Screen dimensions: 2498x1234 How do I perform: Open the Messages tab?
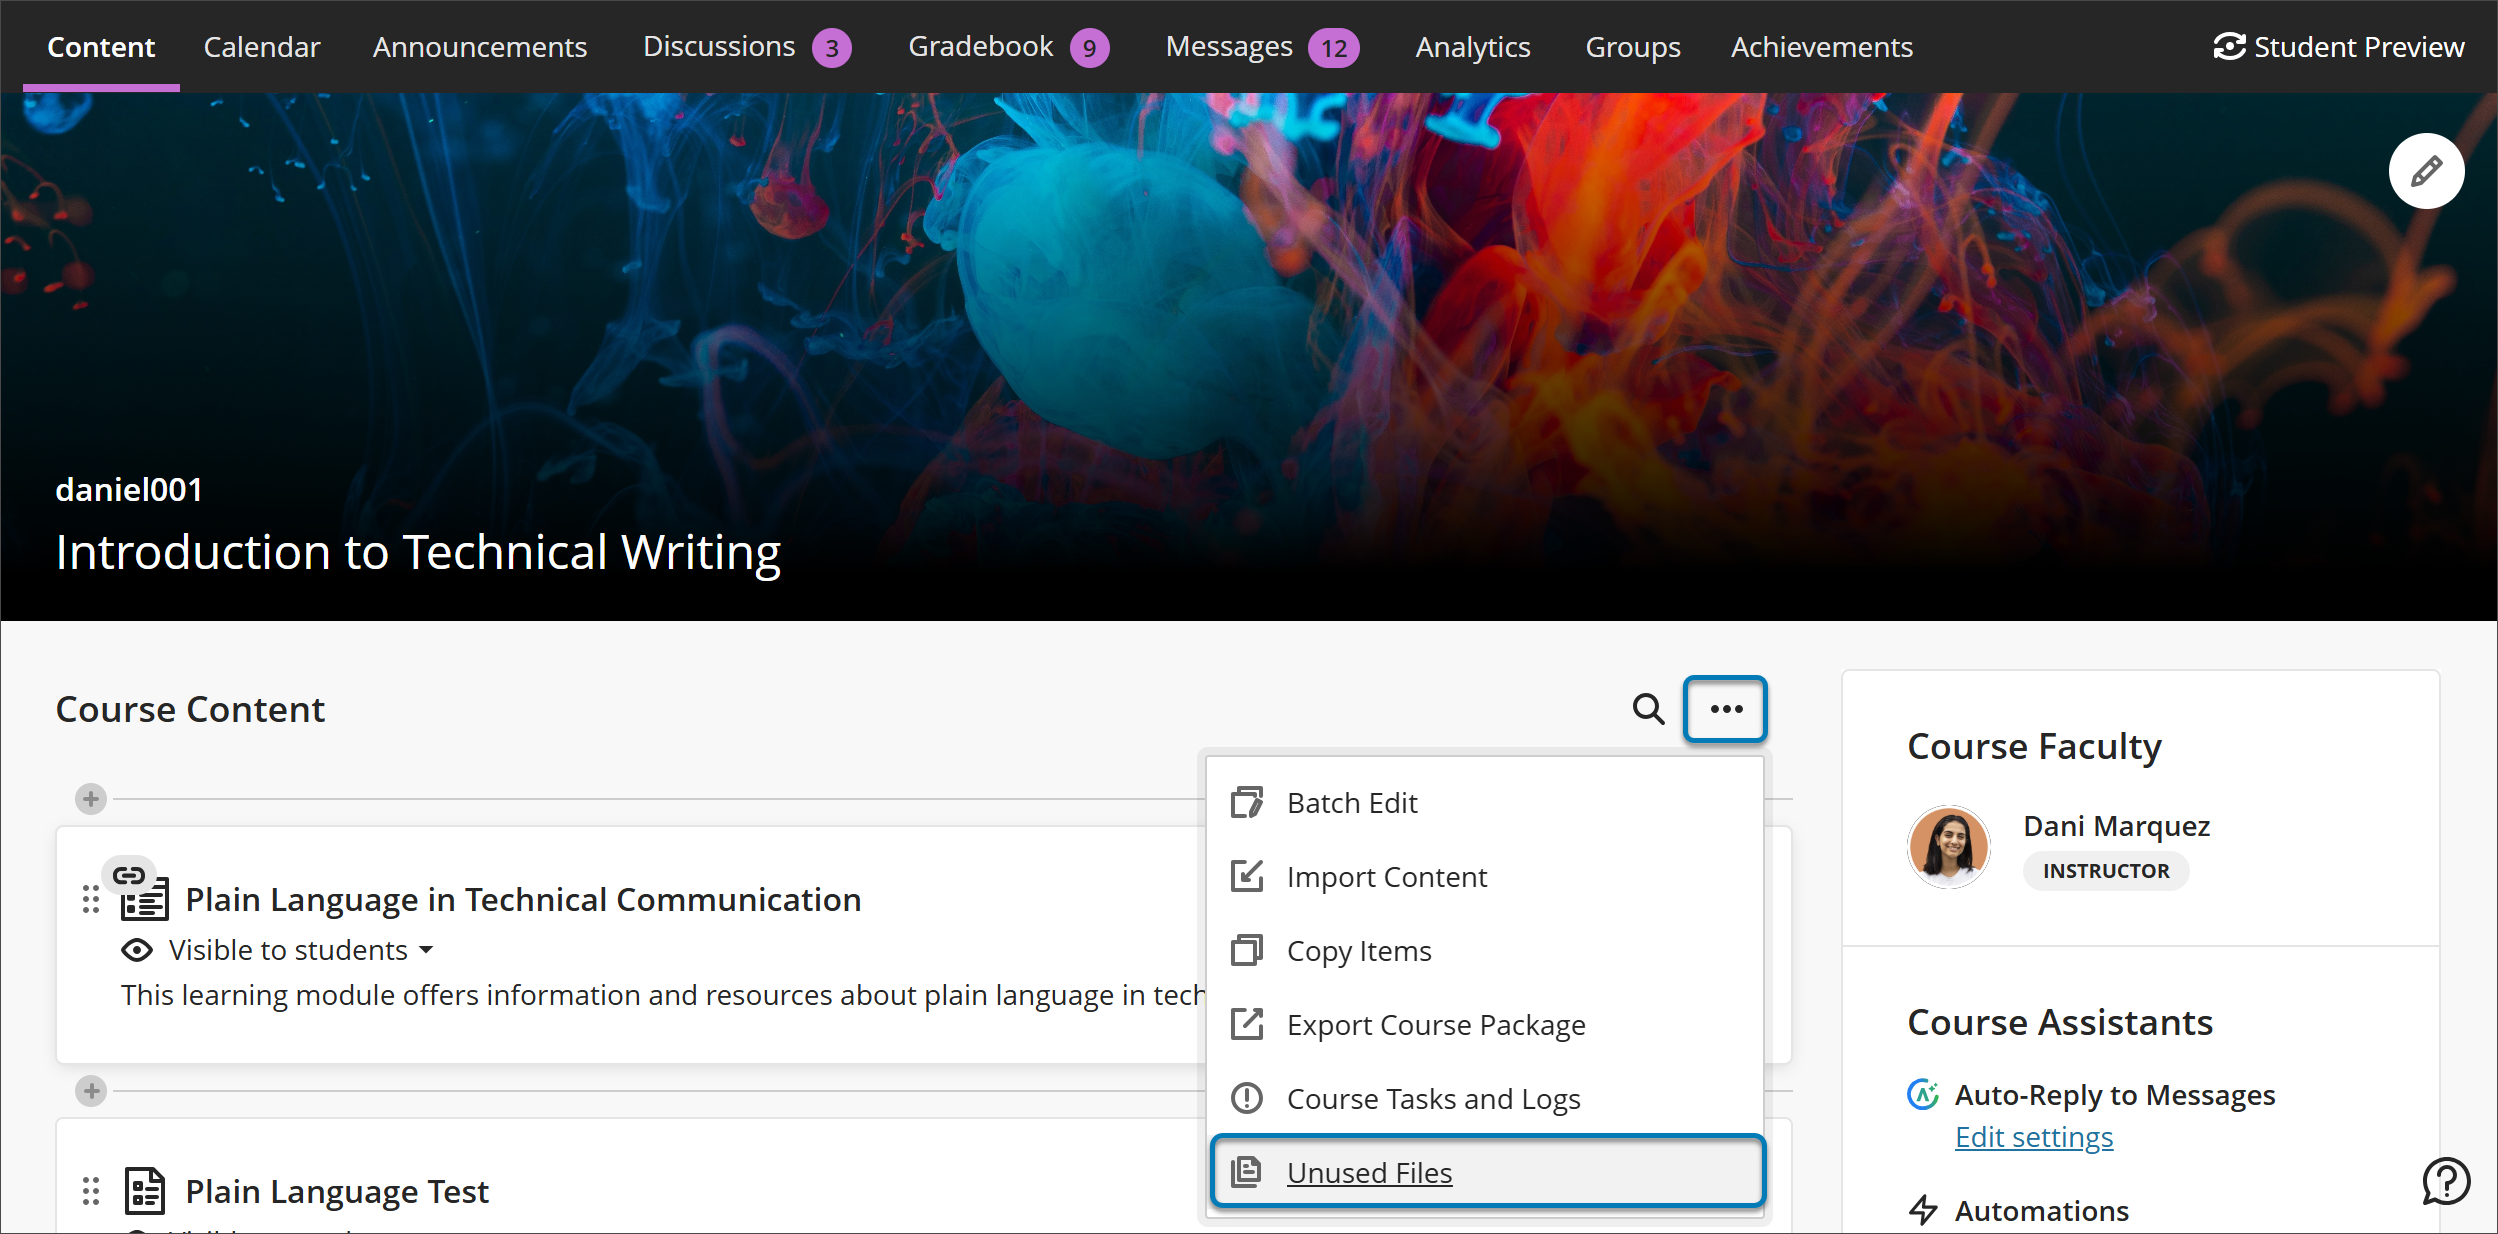tap(1229, 47)
